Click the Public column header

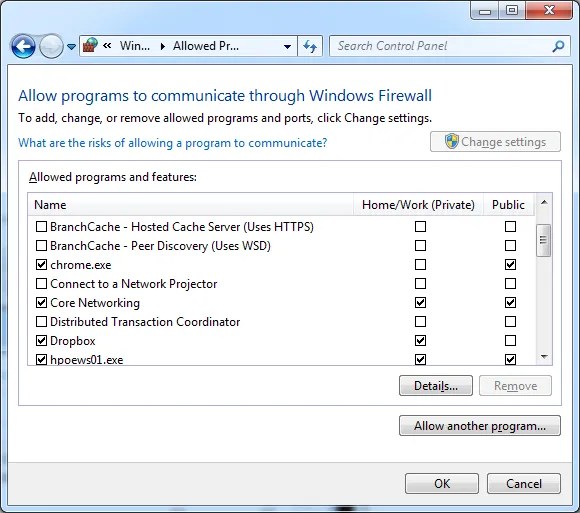coord(509,205)
